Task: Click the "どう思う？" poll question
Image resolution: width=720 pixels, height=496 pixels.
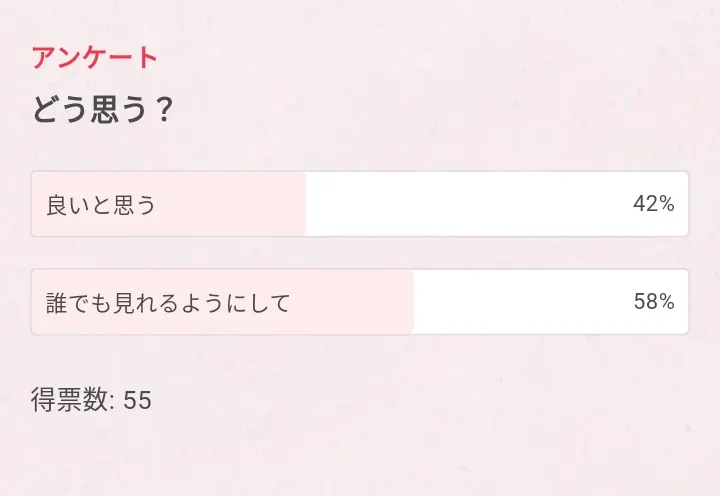Action: (103, 109)
